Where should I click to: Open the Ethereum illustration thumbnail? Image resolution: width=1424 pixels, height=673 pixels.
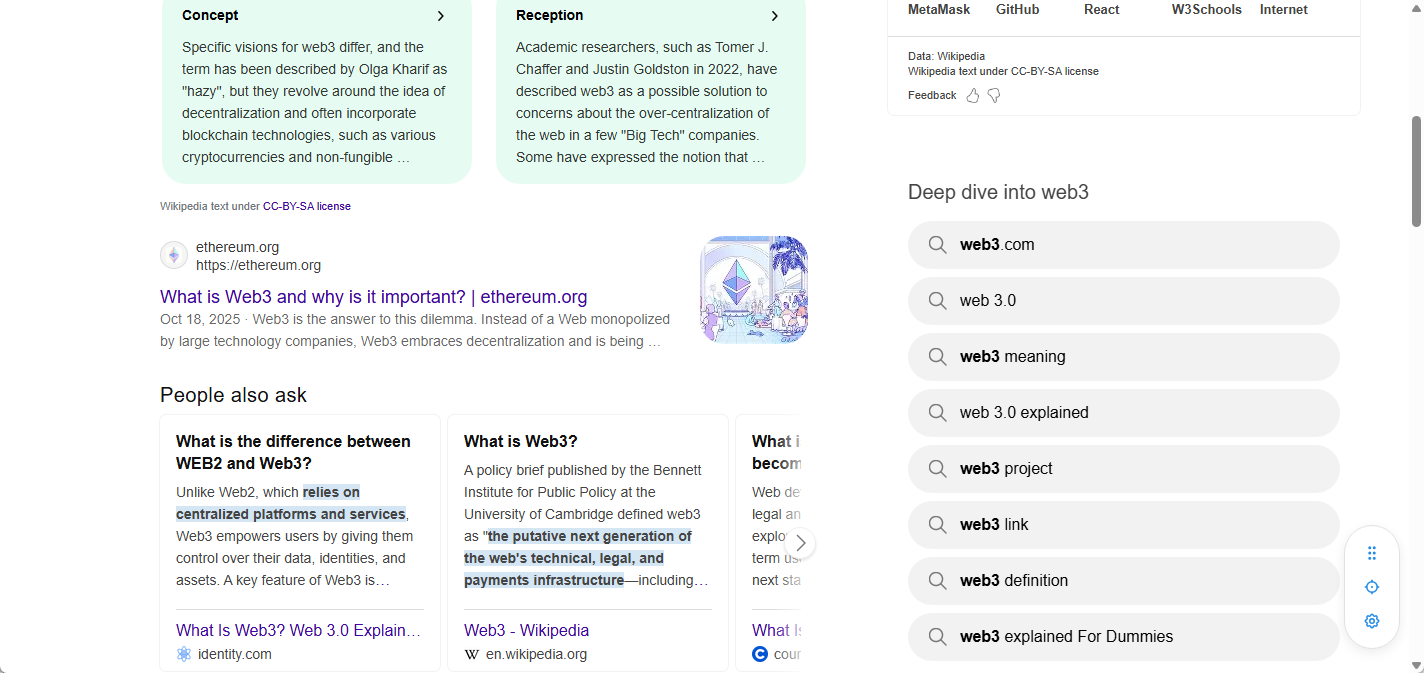[x=754, y=290]
